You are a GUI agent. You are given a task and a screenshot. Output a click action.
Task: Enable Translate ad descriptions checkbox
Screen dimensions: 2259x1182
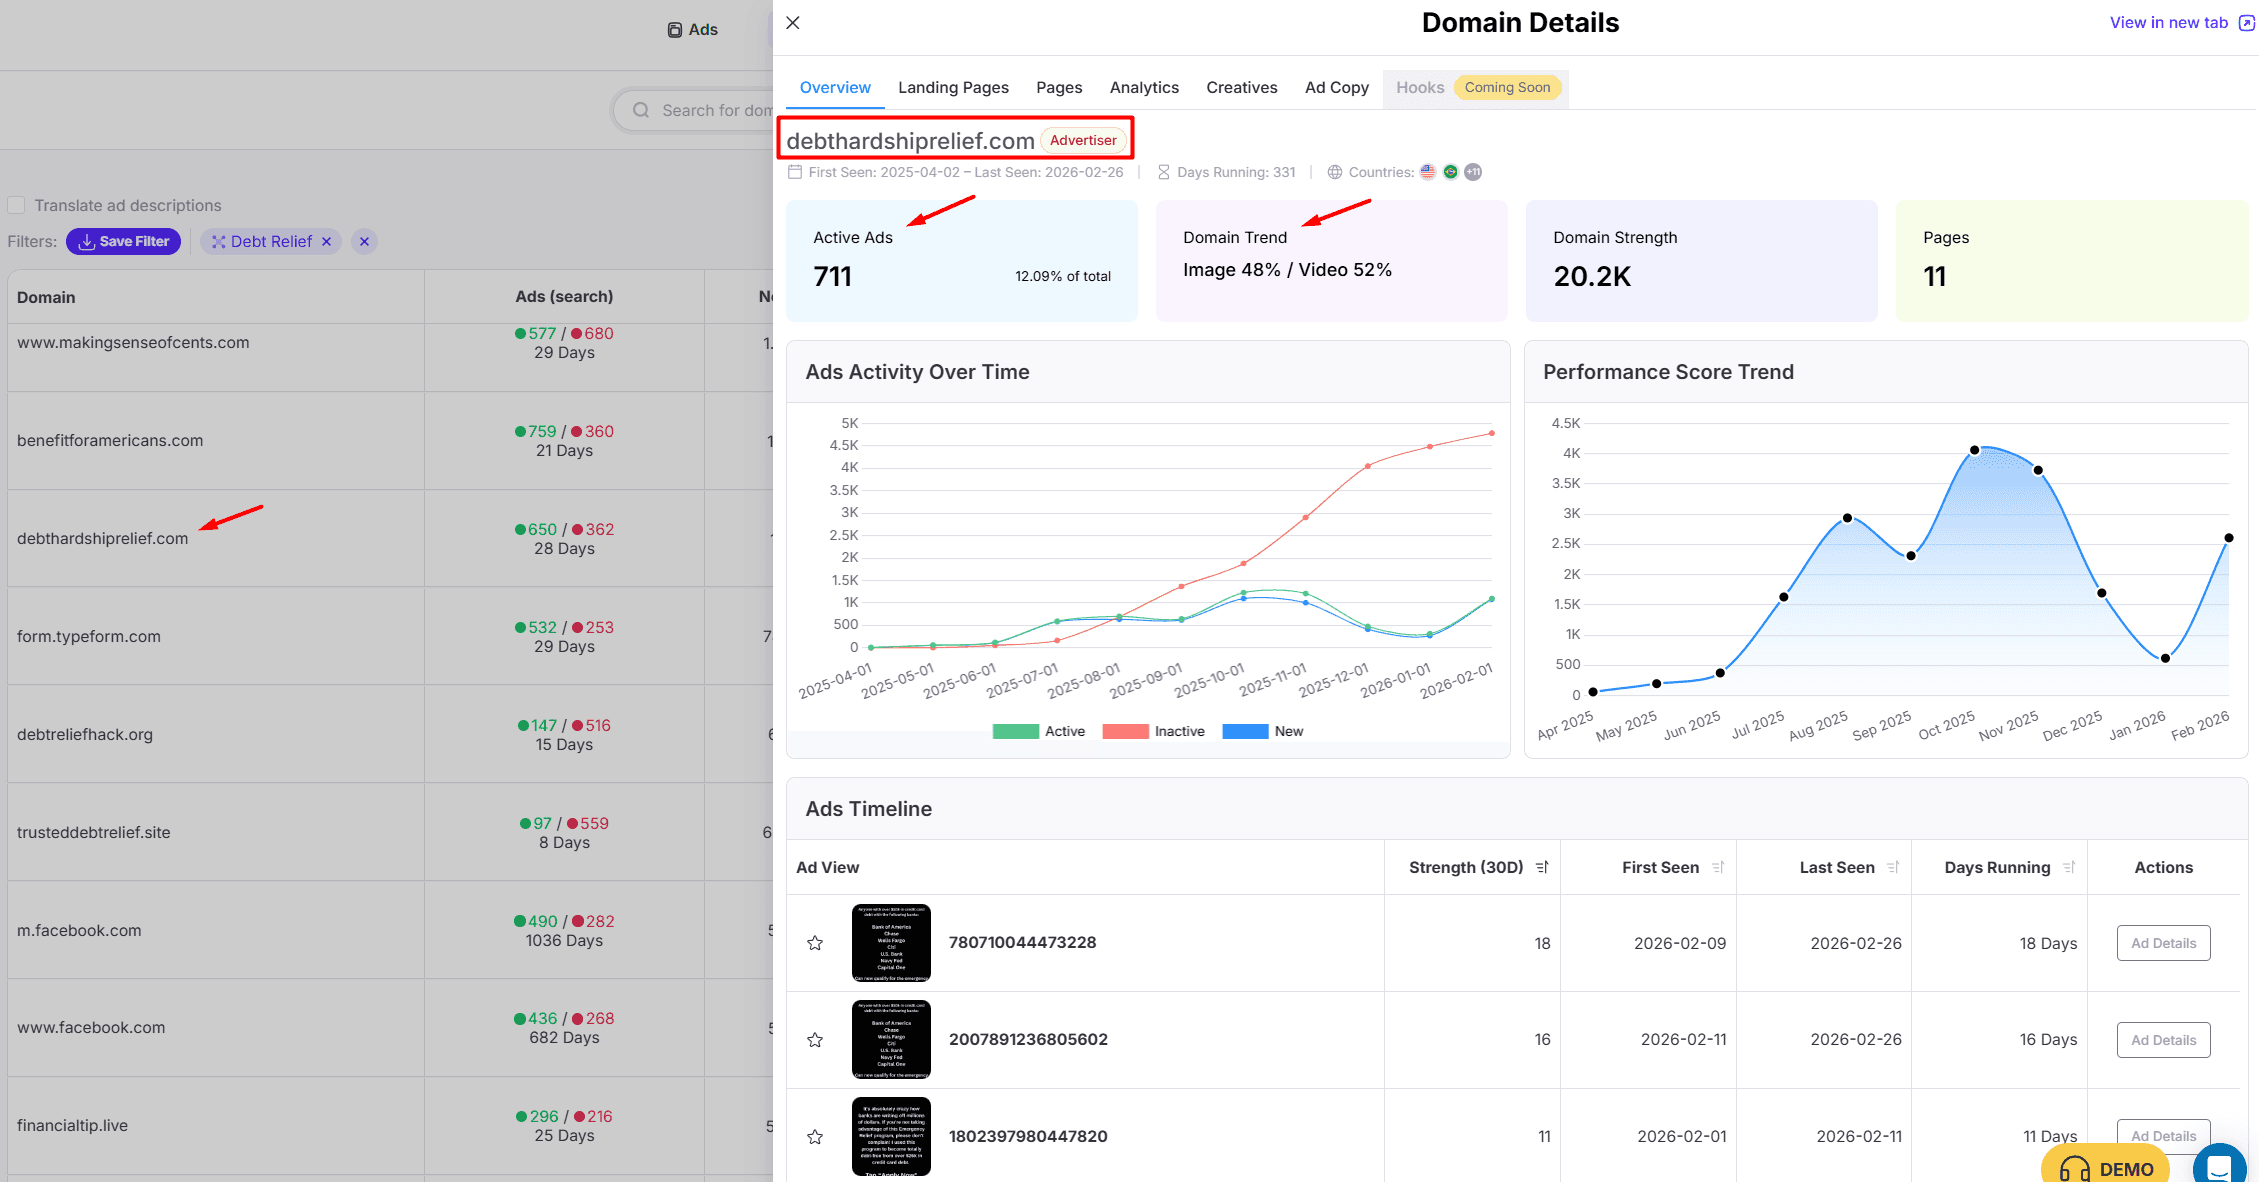[x=16, y=205]
